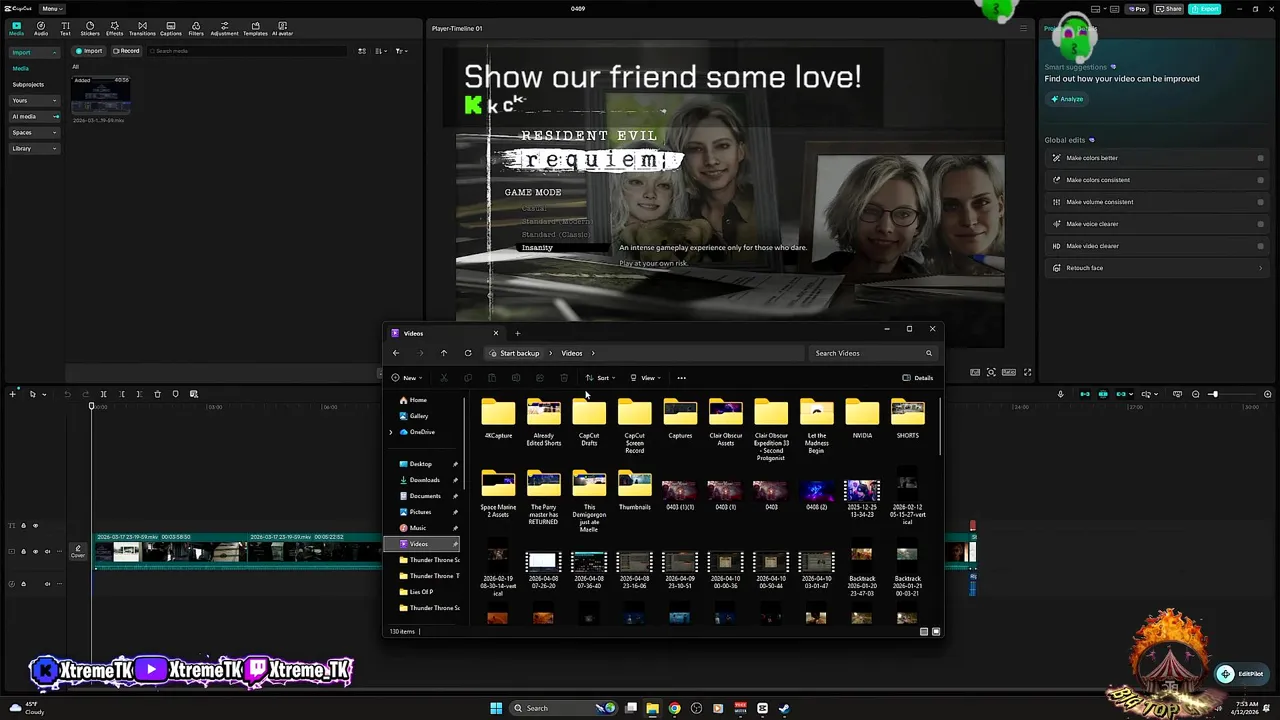This screenshot has width=1280, height=720.
Task: Click the Windows Start button
Action: 496,708
